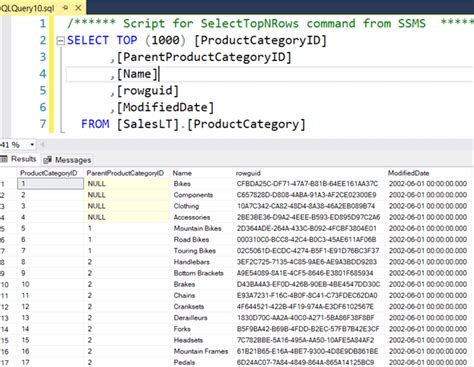474x367 pixels.
Task: Select the Bottom Brackets name cell
Action: (x=198, y=273)
